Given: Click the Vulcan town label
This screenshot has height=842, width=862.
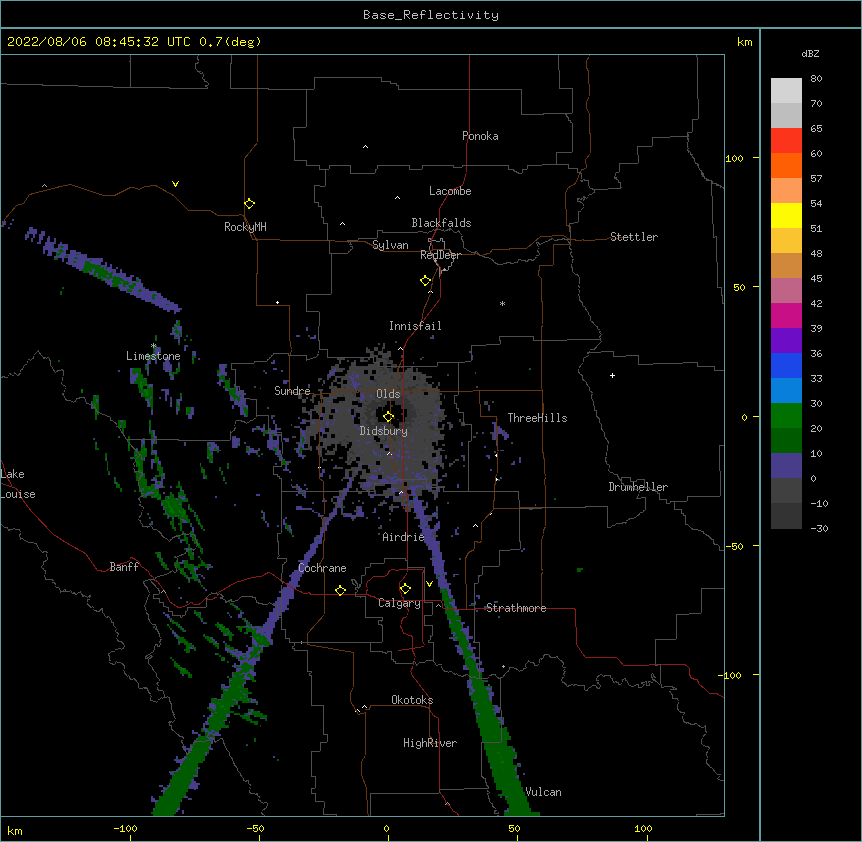Looking at the screenshot, I should tap(543, 792).
